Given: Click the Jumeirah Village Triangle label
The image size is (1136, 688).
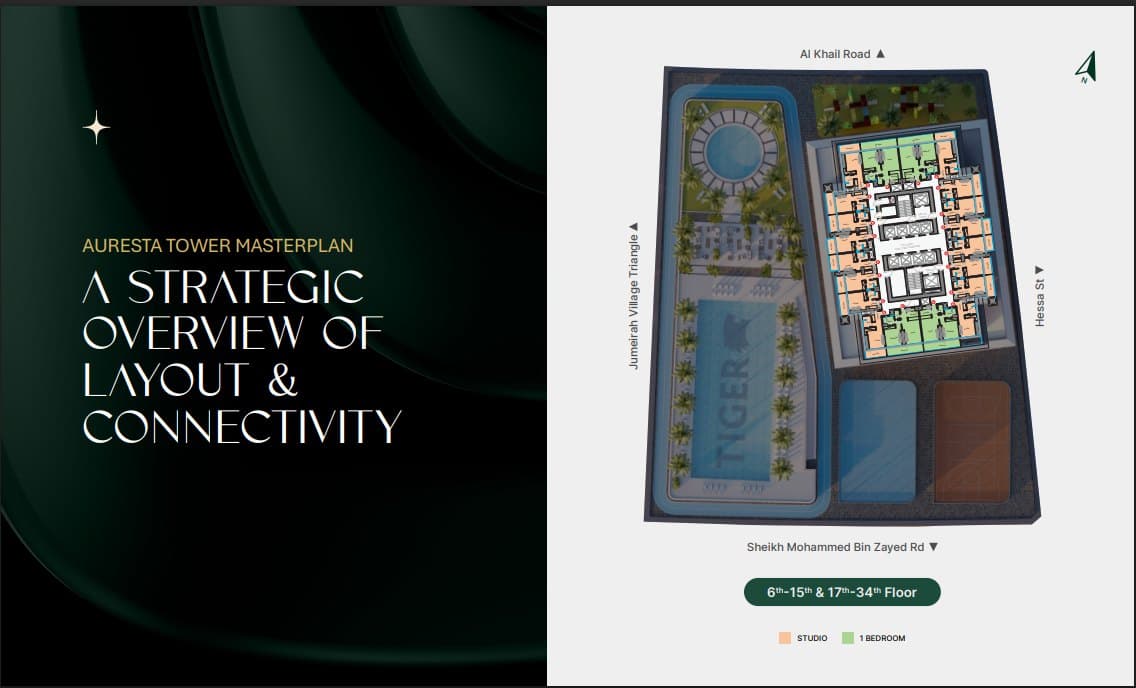Looking at the screenshot, I should [x=634, y=301].
